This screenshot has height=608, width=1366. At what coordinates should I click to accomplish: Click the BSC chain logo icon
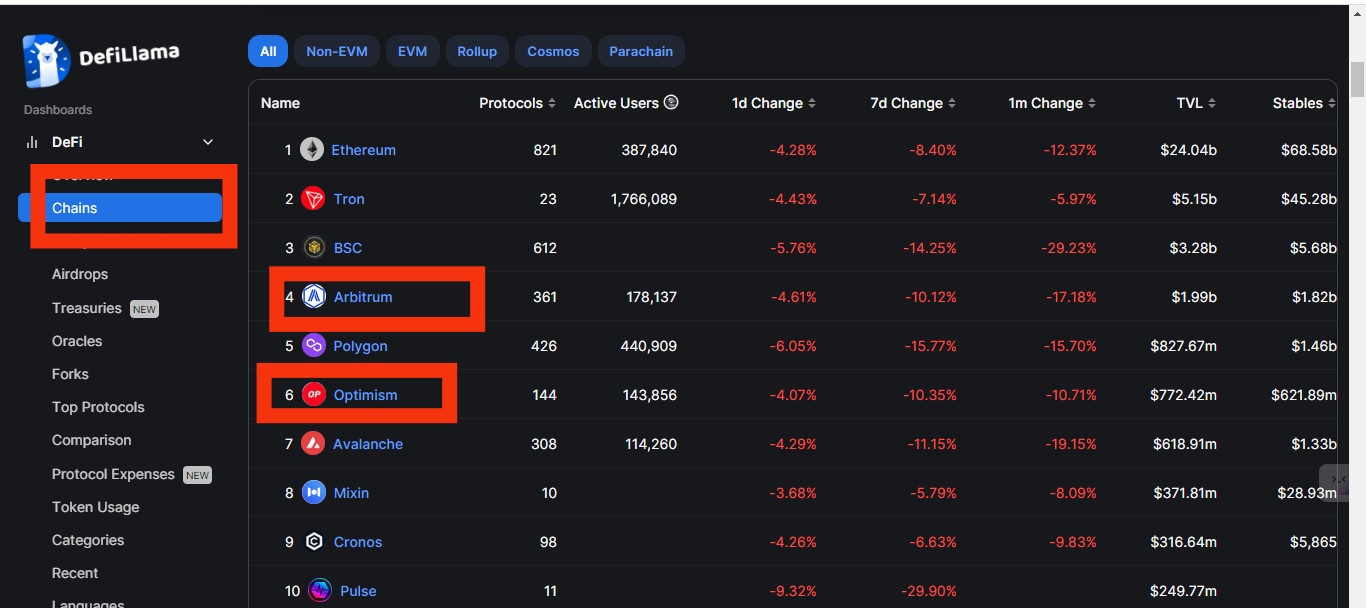coord(314,248)
